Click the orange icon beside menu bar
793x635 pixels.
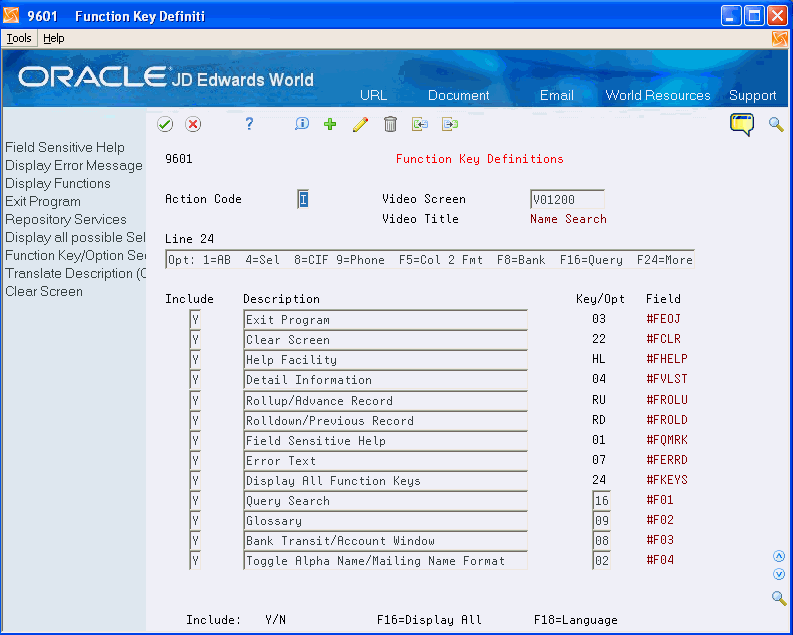pos(779,38)
